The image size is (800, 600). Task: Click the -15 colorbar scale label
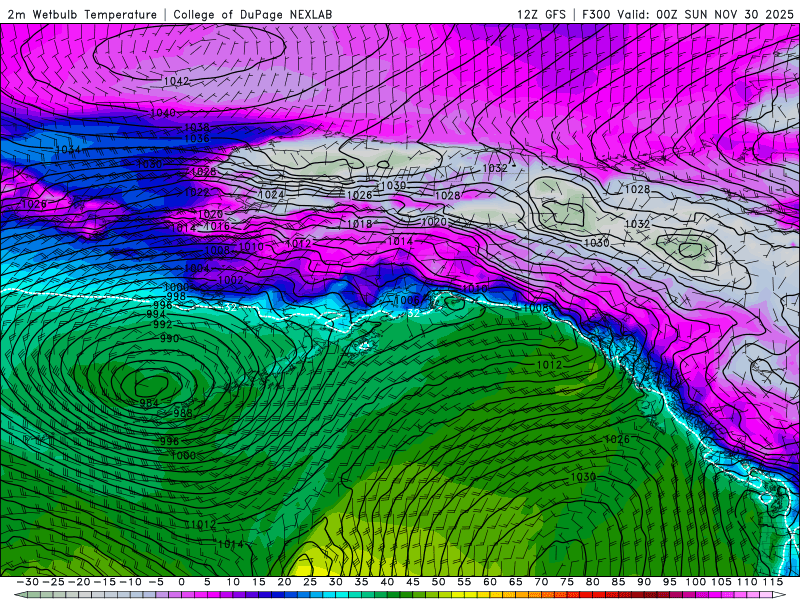[104, 582]
